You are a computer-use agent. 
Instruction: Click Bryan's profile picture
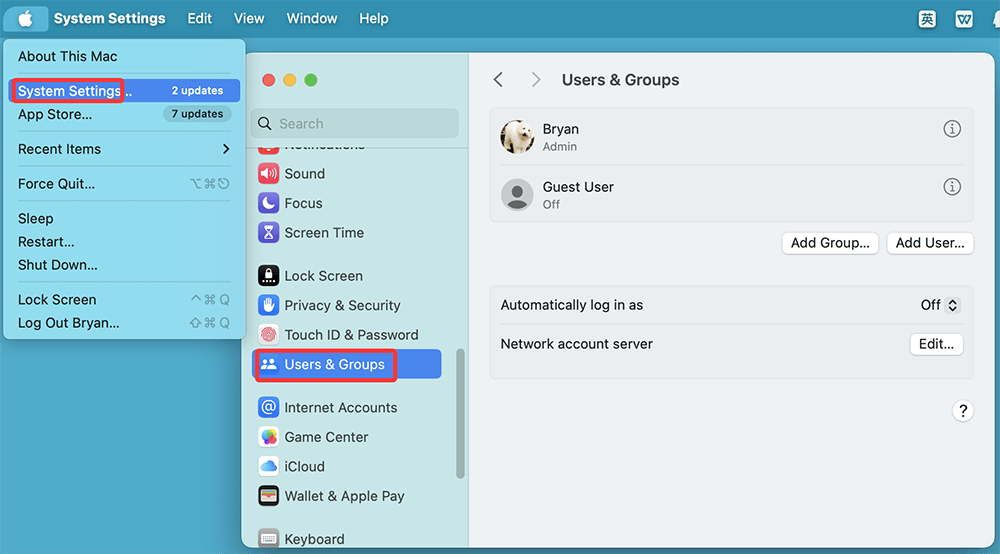(x=517, y=136)
